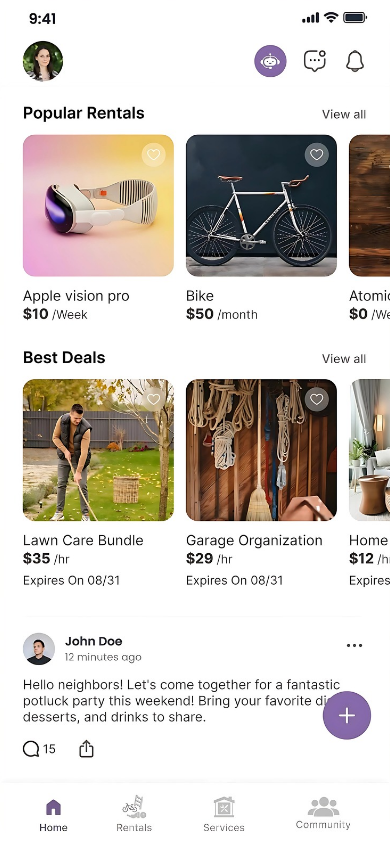View all Popular Rentals
The height and width of the screenshot is (844, 390).
pos(344,114)
